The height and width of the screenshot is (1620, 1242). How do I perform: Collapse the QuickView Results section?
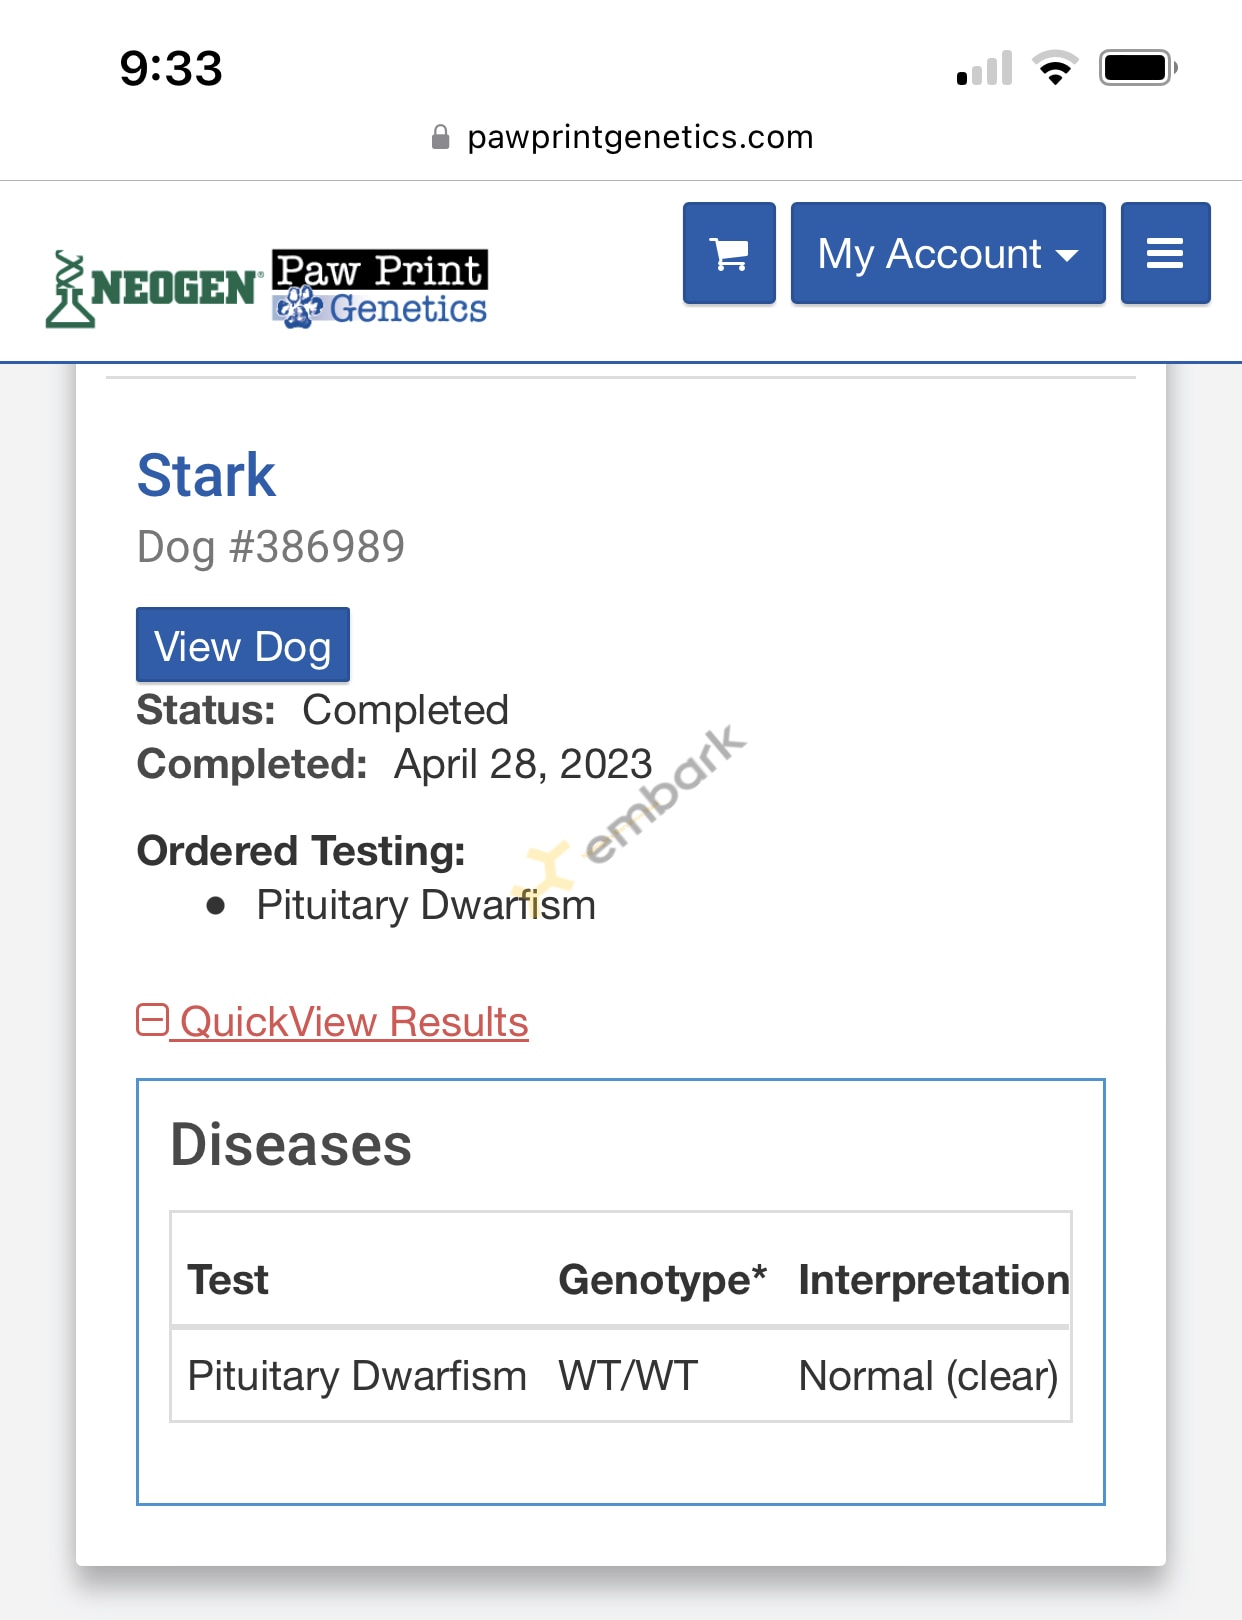point(333,1022)
